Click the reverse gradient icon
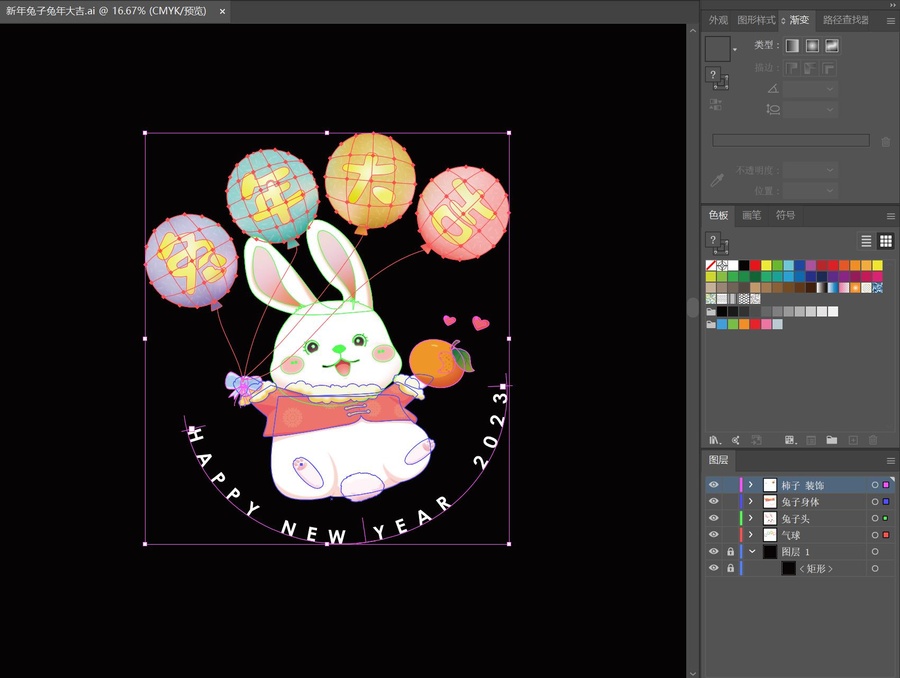The image size is (900, 678). [716, 104]
